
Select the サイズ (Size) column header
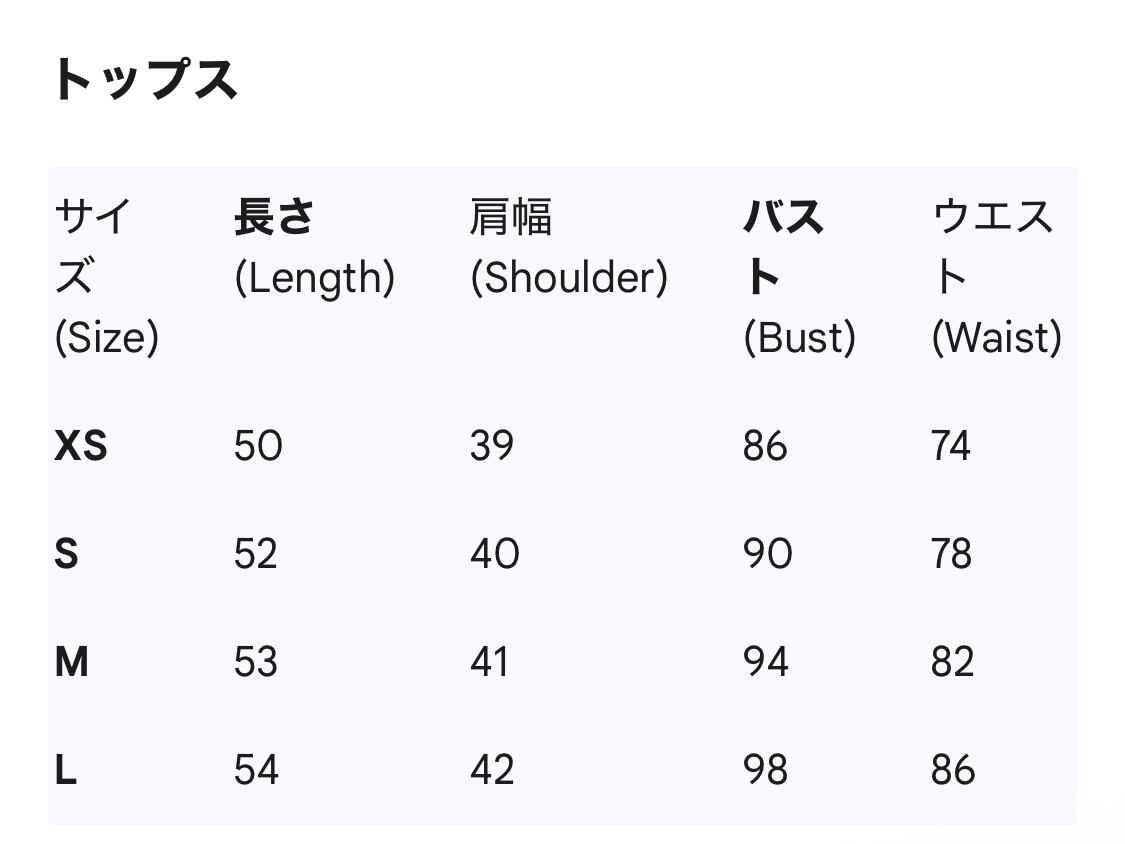(106, 277)
